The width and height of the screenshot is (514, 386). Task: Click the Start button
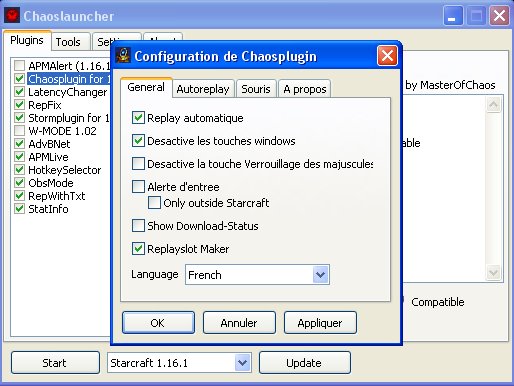pyautogui.click(x=55, y=363)
